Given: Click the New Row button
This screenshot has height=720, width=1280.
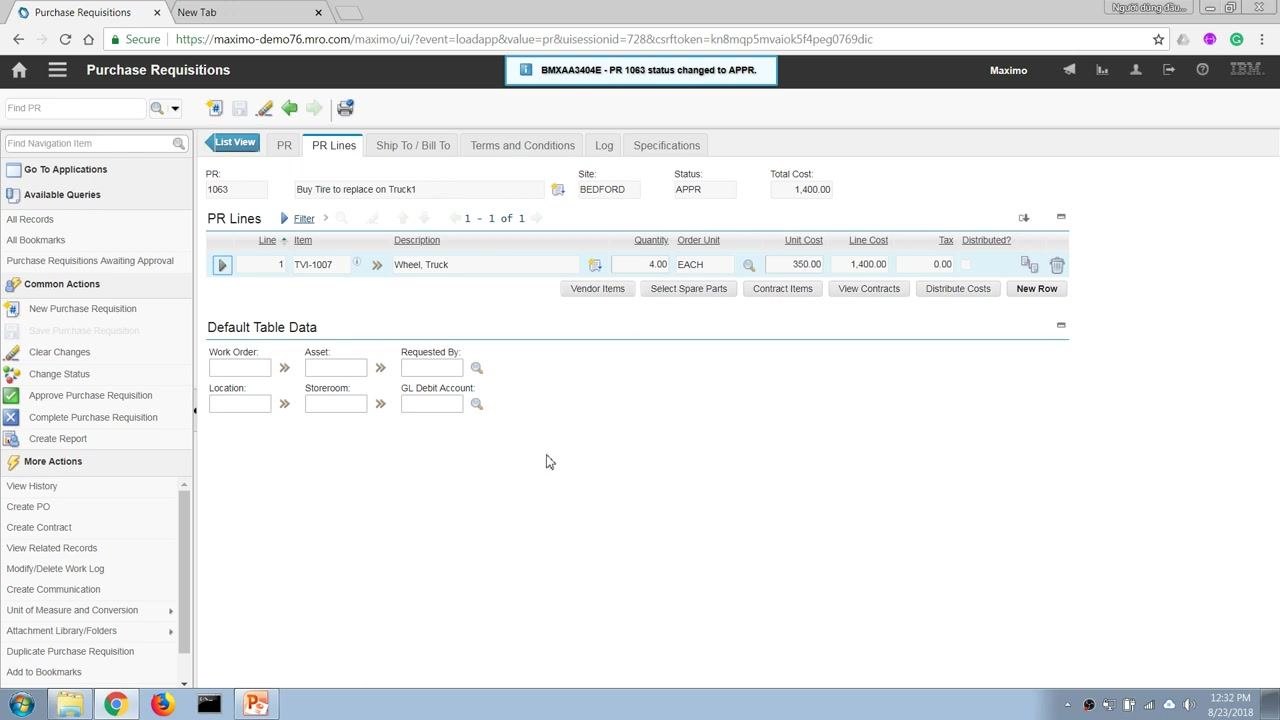Looking at the screenshot, I should click(x=1037, y=289).
